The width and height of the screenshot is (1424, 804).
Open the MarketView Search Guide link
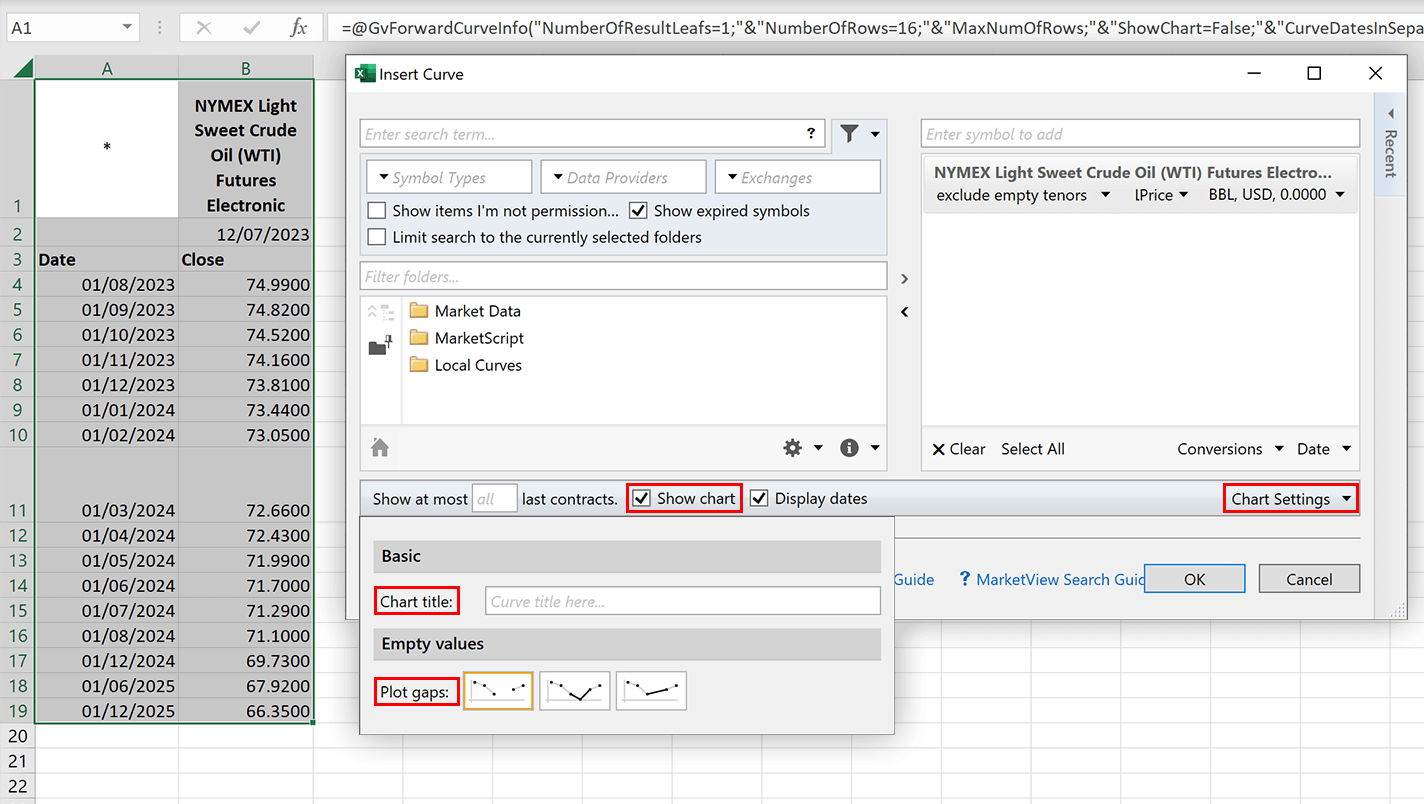click(x=1059, y=579)
